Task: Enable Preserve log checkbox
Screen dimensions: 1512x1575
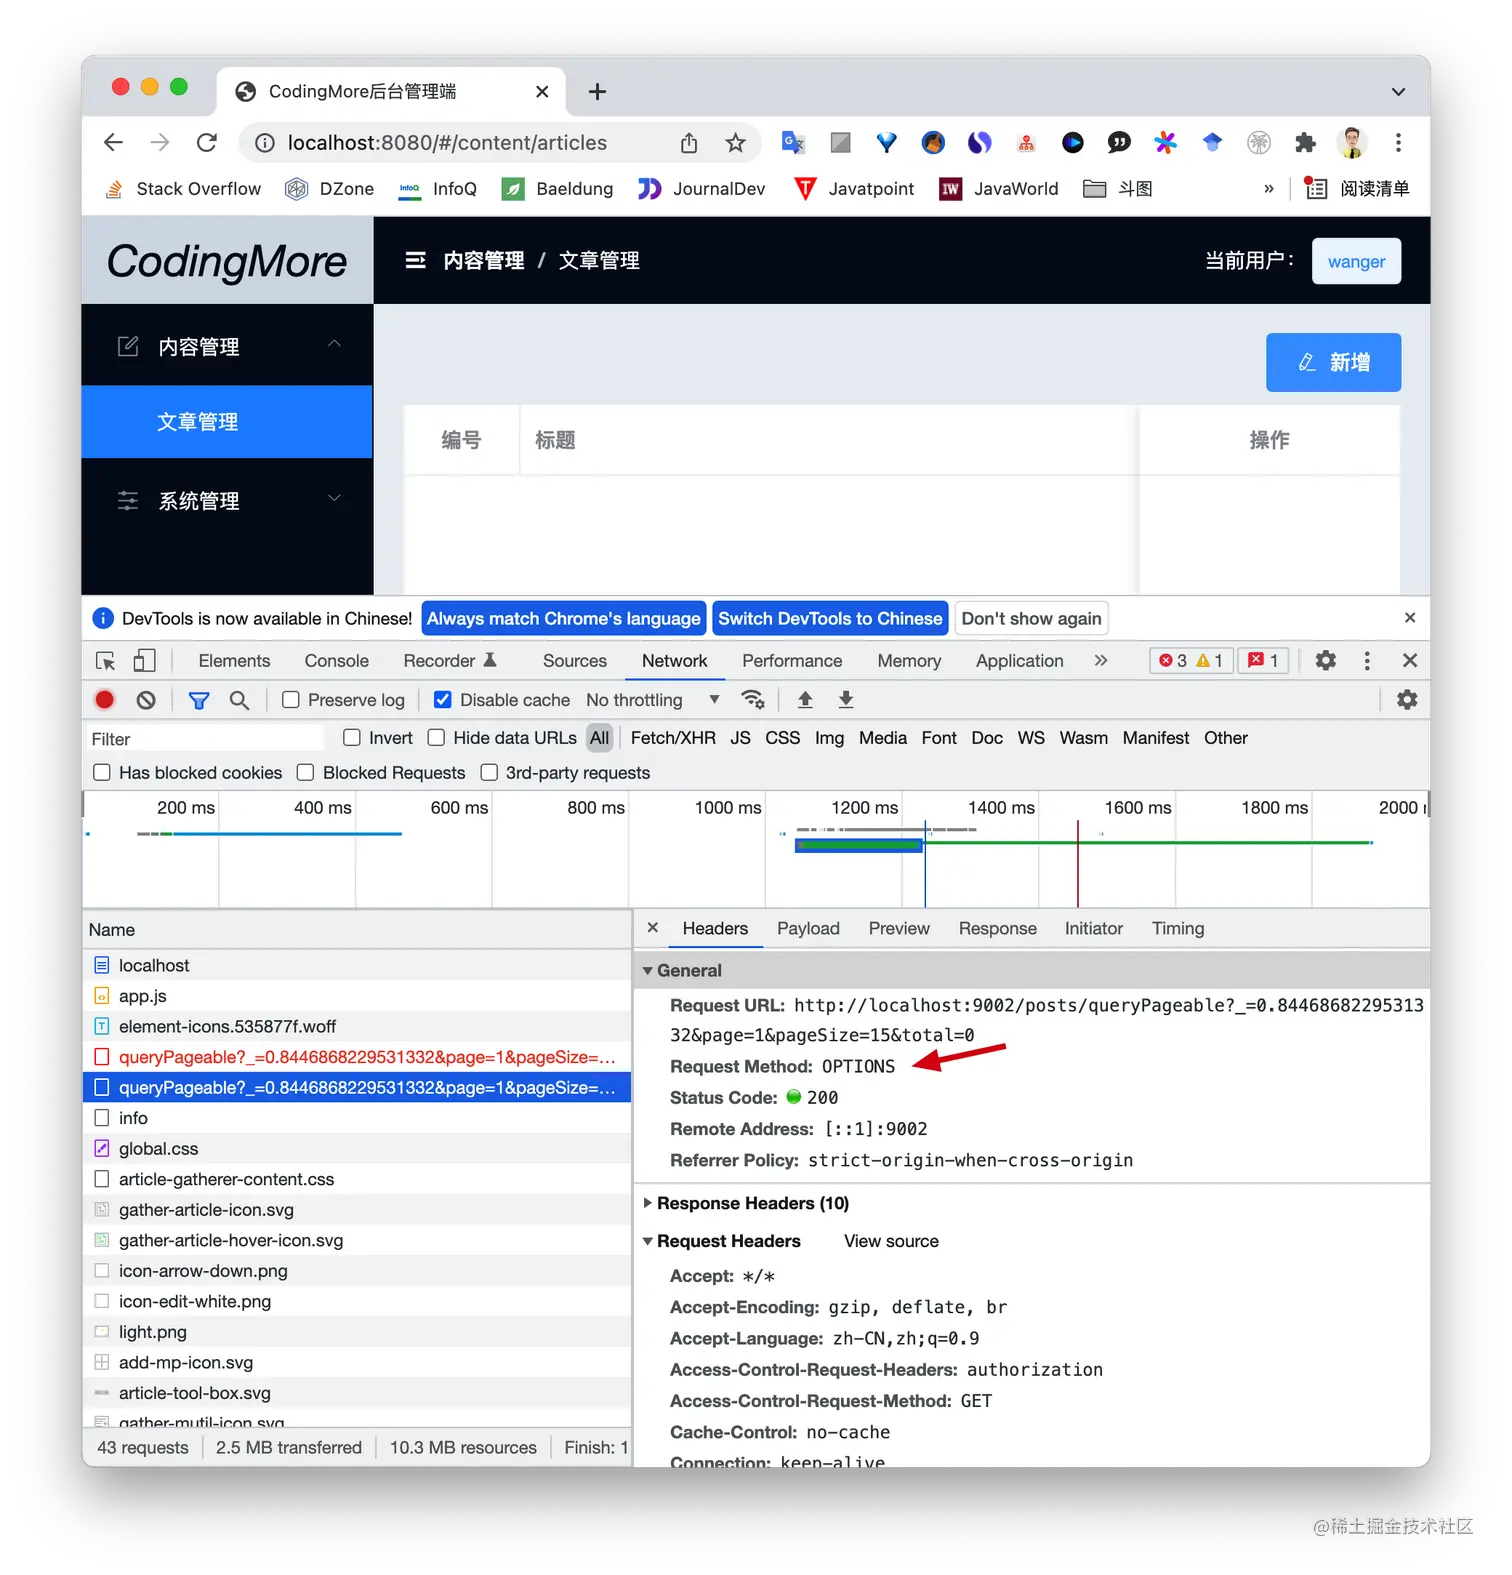Action: pyautogui.click(x=291, y=700)
